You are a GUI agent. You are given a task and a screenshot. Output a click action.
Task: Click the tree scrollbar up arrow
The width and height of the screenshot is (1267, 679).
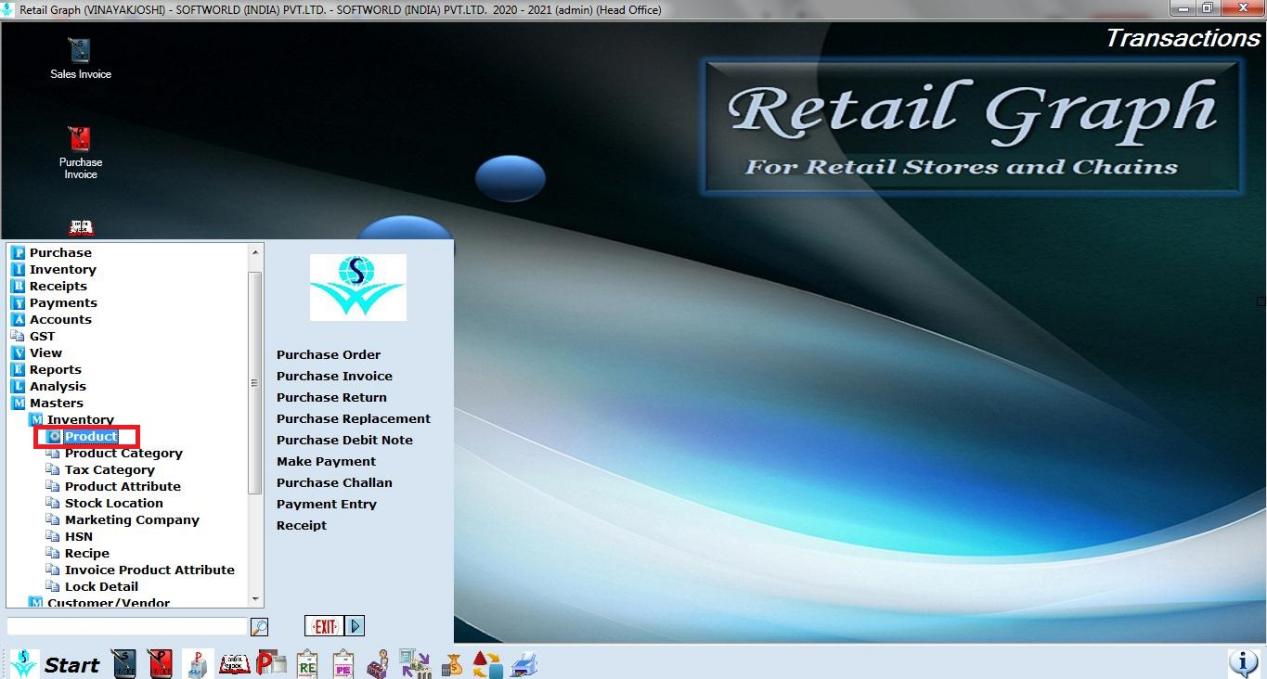coord(255,251)
